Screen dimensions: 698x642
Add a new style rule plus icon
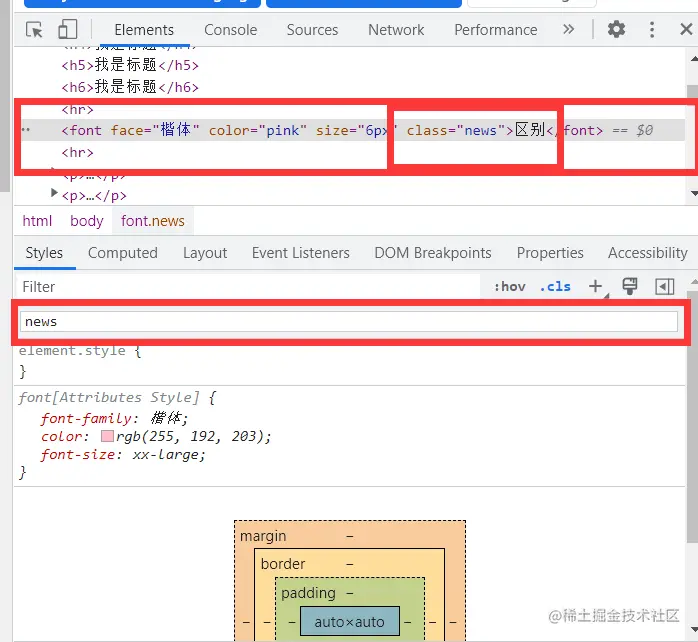[595, 286]
